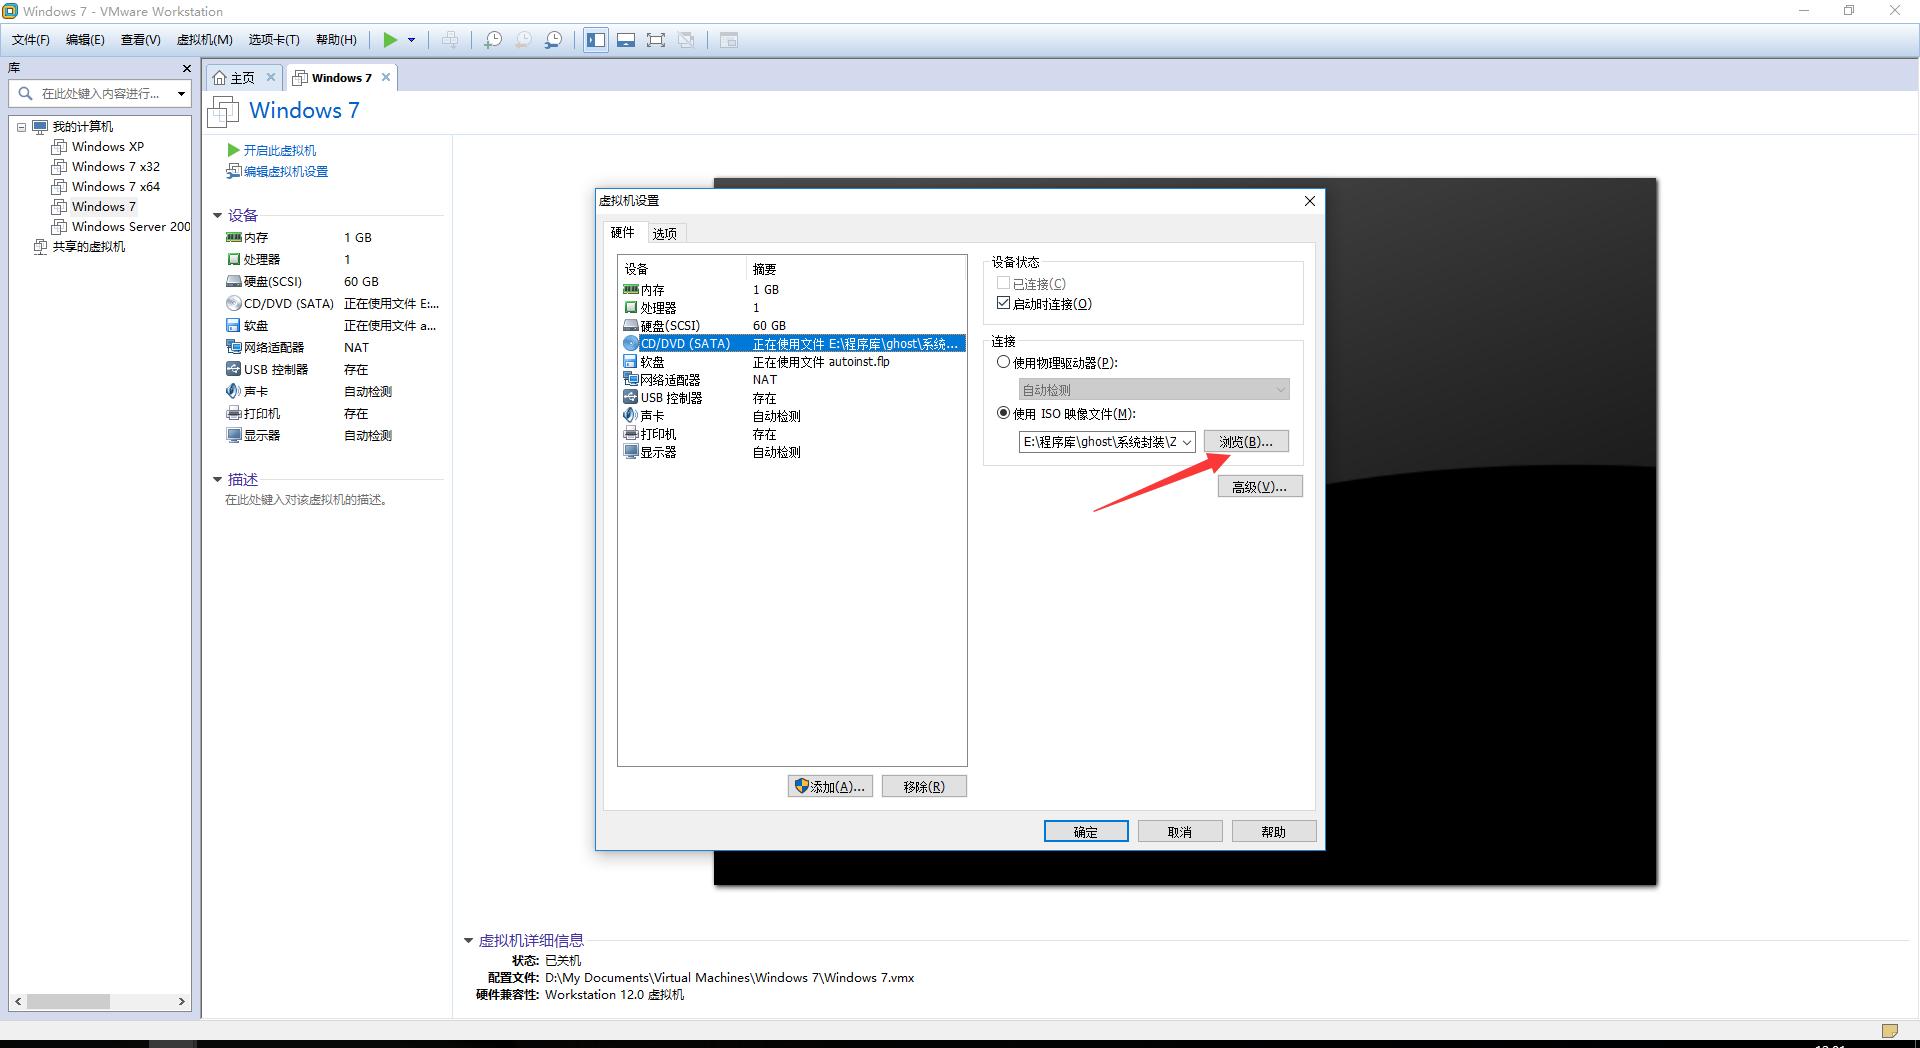
Task: Uncheck 启动时连接 option
Action: point(1004,303)
